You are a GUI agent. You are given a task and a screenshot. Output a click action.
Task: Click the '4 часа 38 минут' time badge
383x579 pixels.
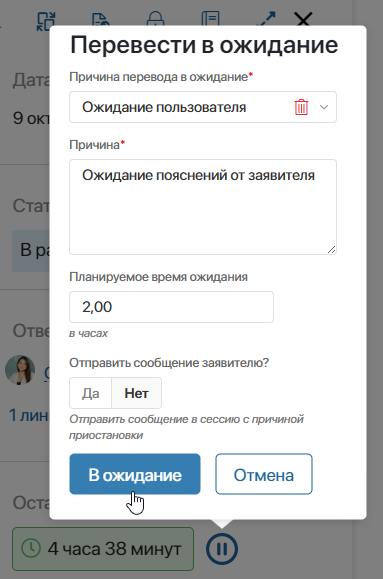coord(103,549)
